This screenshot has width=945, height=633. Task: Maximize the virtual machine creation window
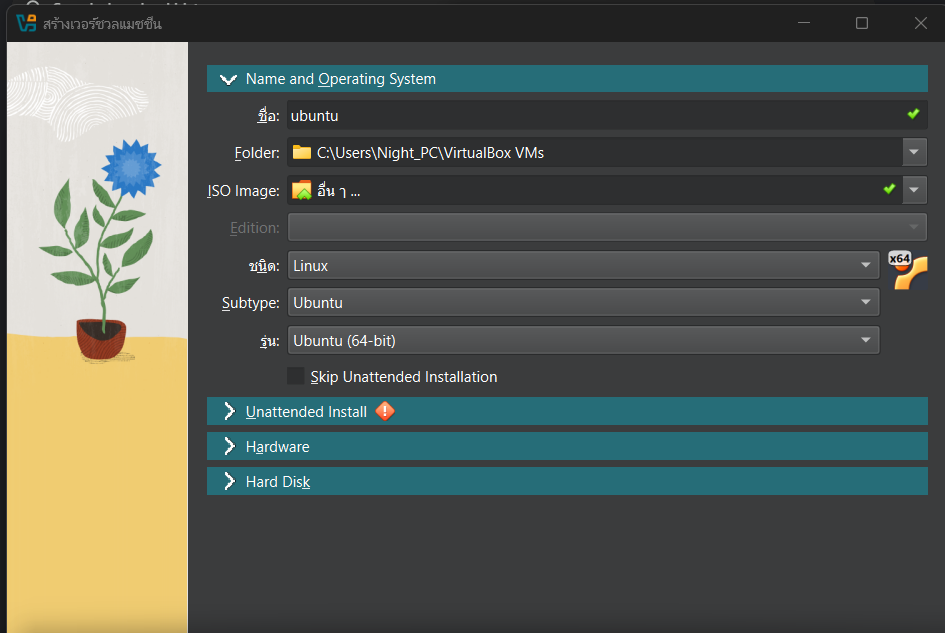862,23
